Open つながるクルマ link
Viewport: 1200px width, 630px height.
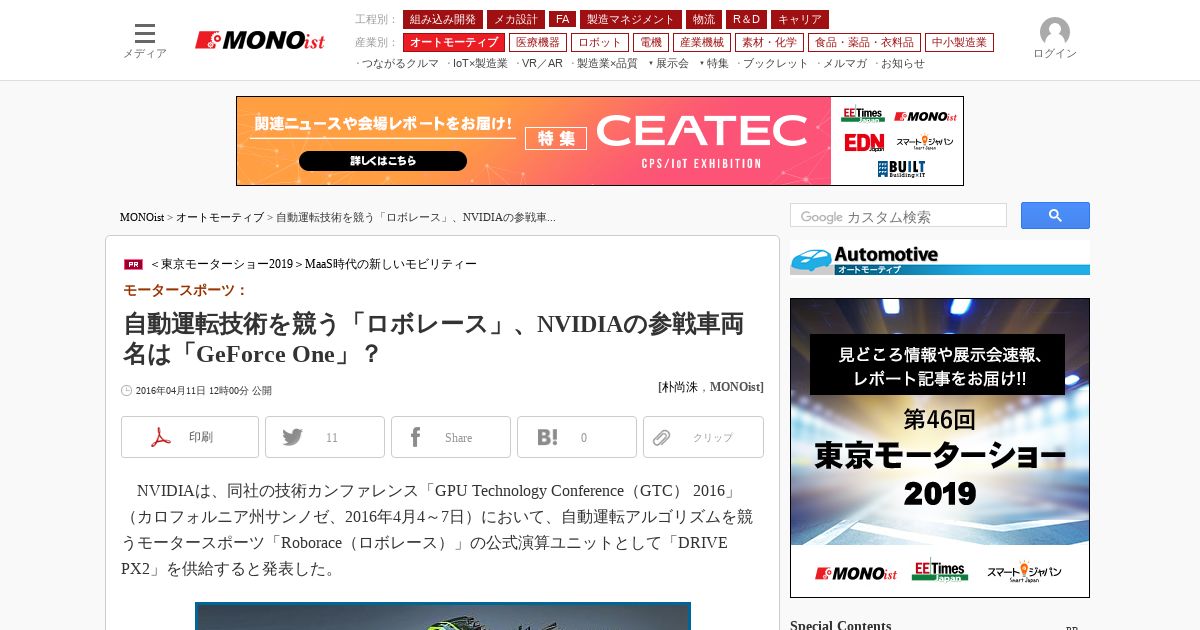point(399,63)
